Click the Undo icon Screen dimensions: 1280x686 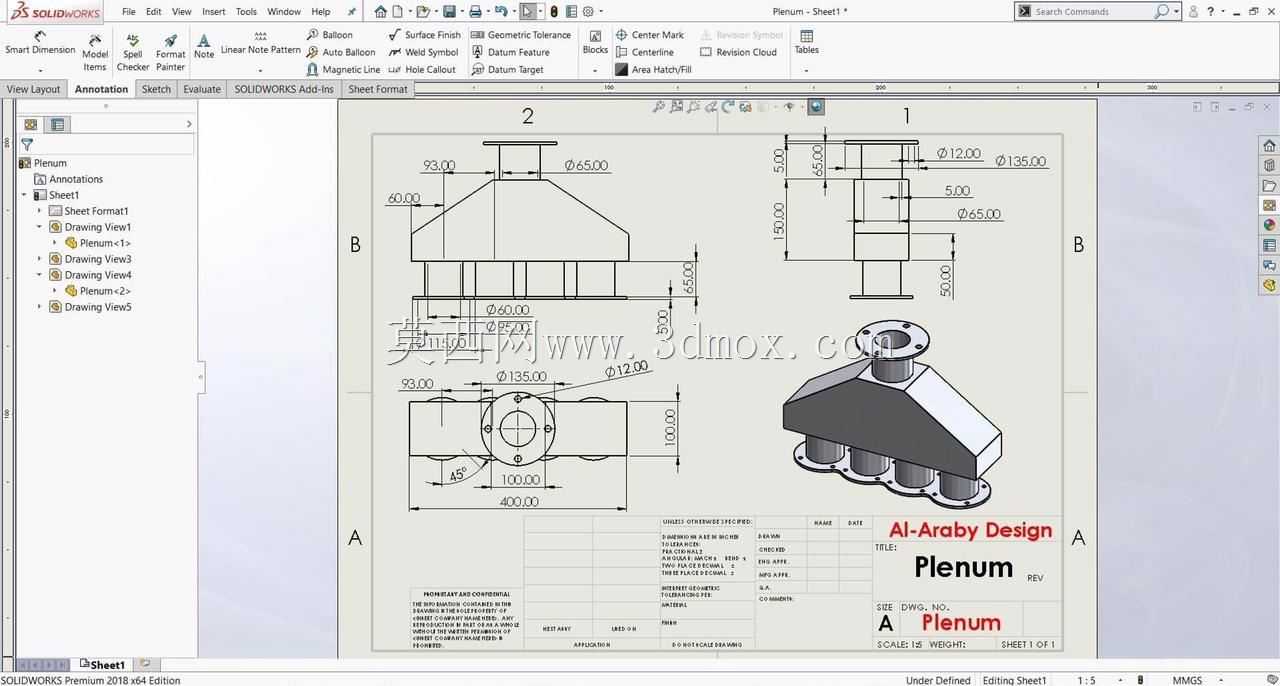[x=501, y=12]
